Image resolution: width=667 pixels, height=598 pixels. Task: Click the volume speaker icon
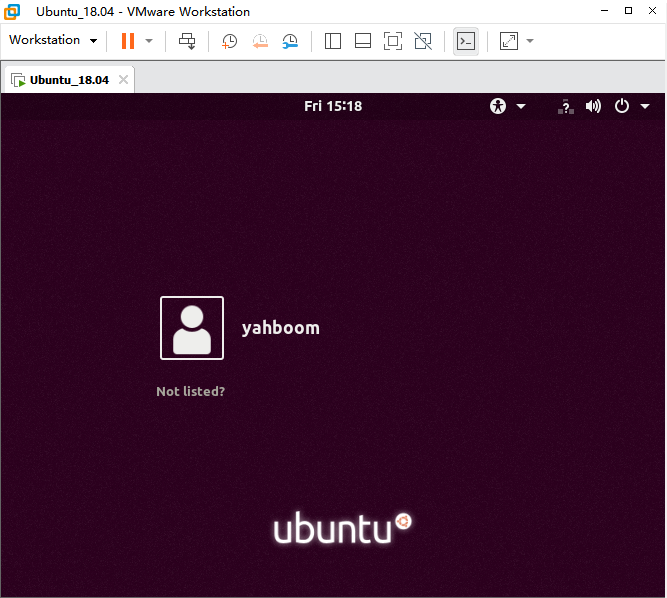(x=593, y=106)
